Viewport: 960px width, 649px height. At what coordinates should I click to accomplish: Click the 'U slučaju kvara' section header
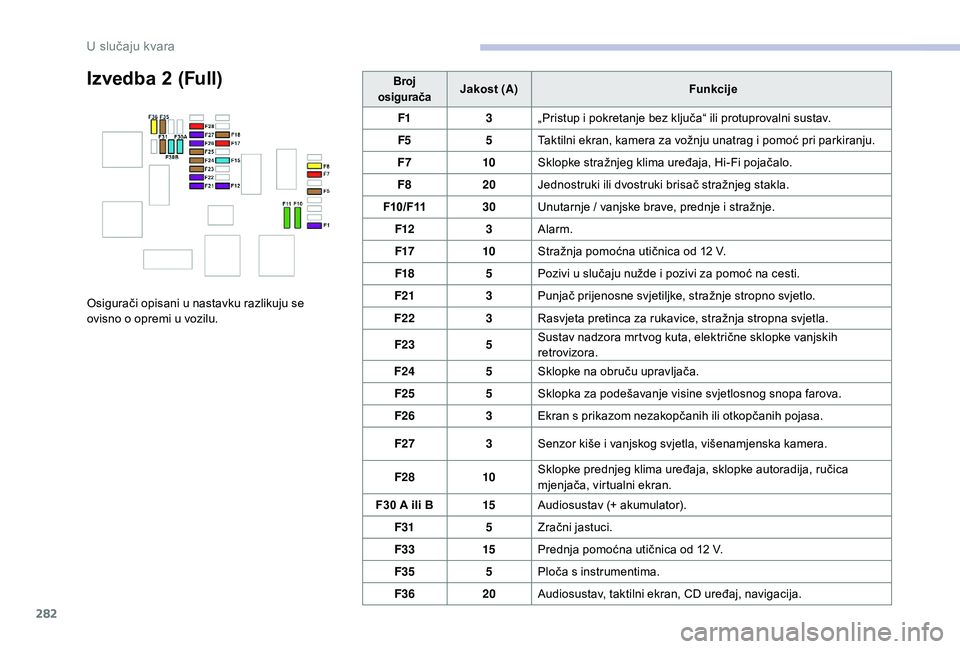point(130,47)
